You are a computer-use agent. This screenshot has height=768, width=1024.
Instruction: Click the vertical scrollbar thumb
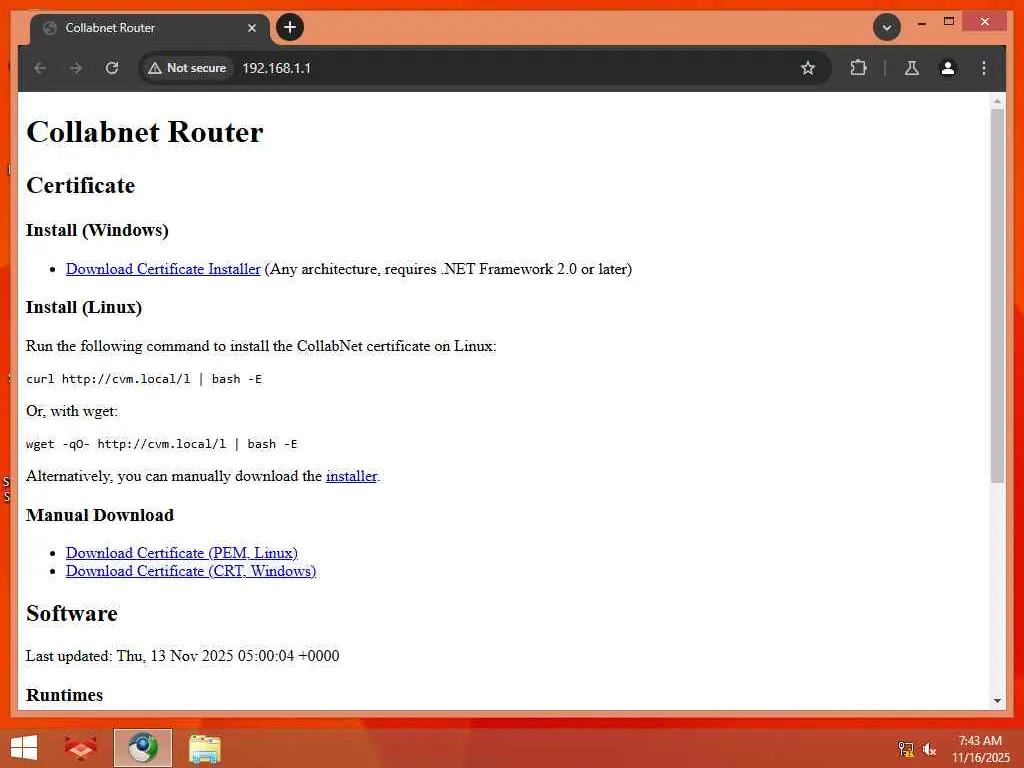(x=997, y=296)
